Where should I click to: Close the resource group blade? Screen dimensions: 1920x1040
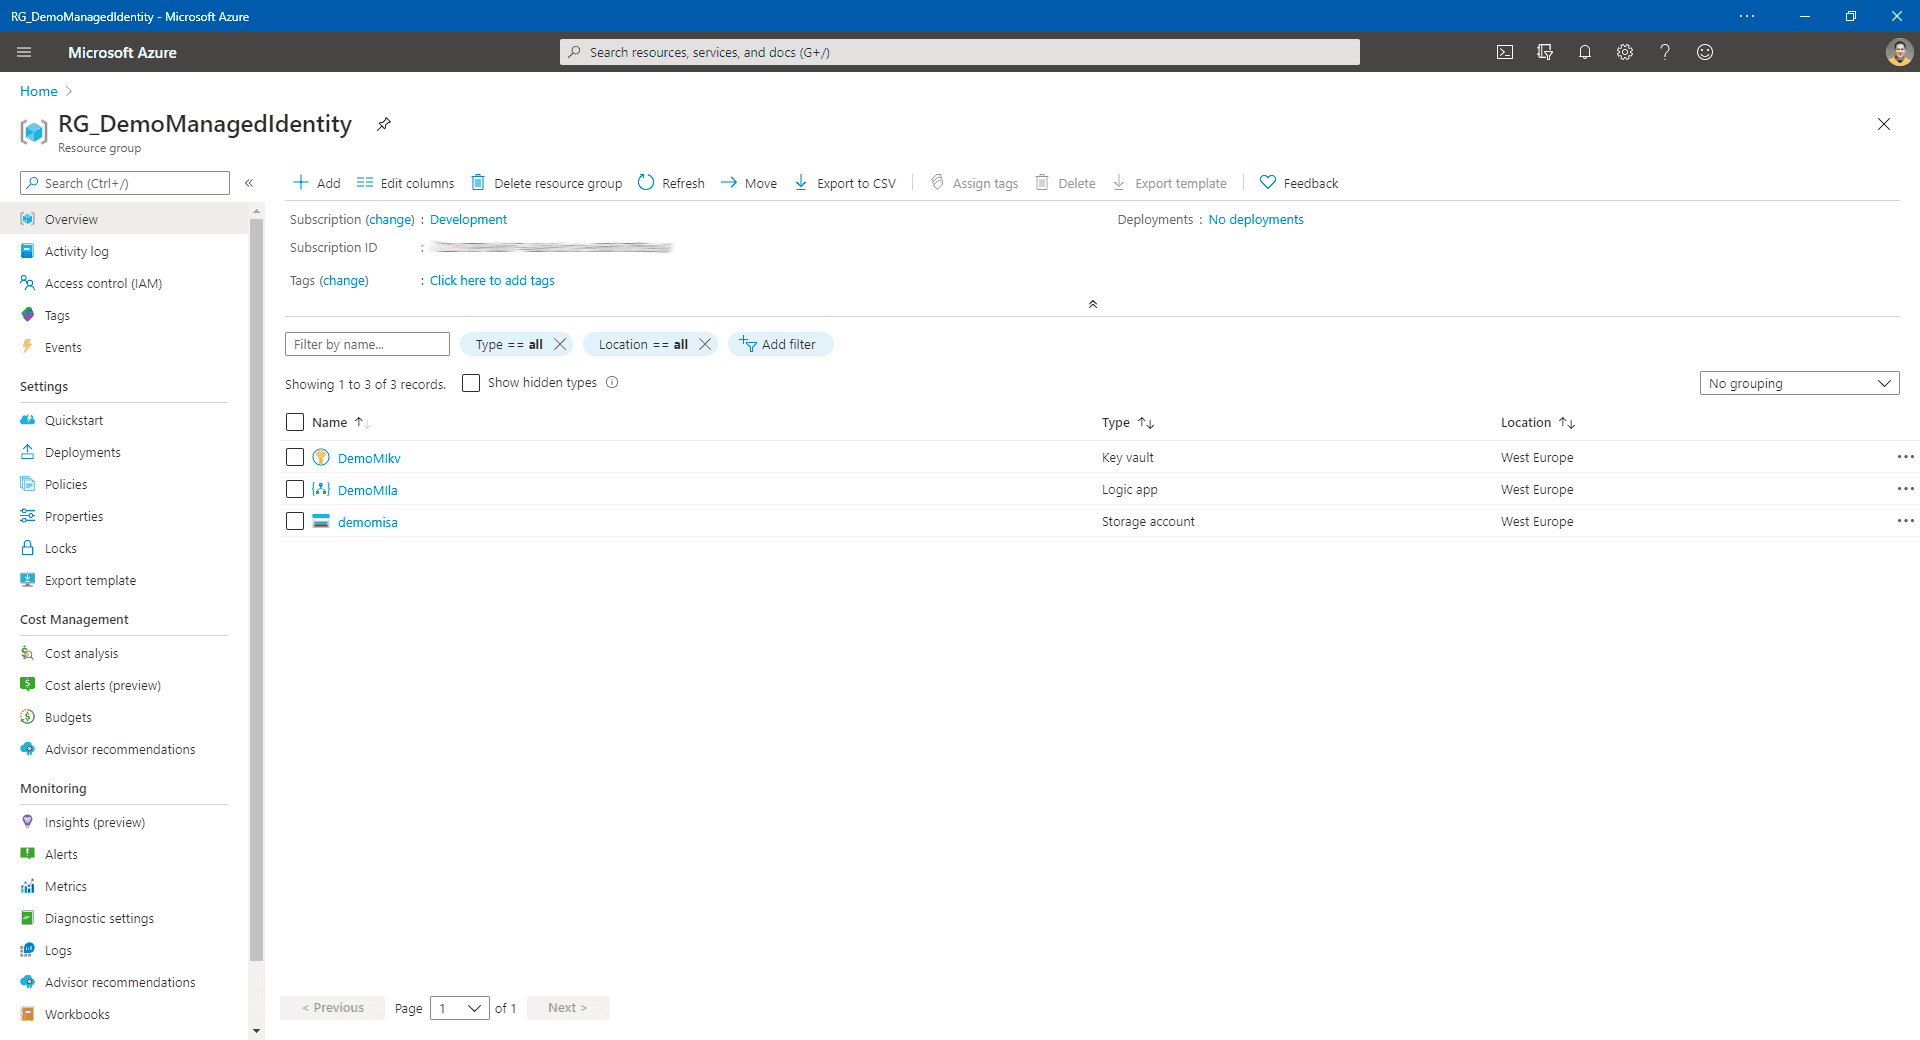coord(1884,124)
